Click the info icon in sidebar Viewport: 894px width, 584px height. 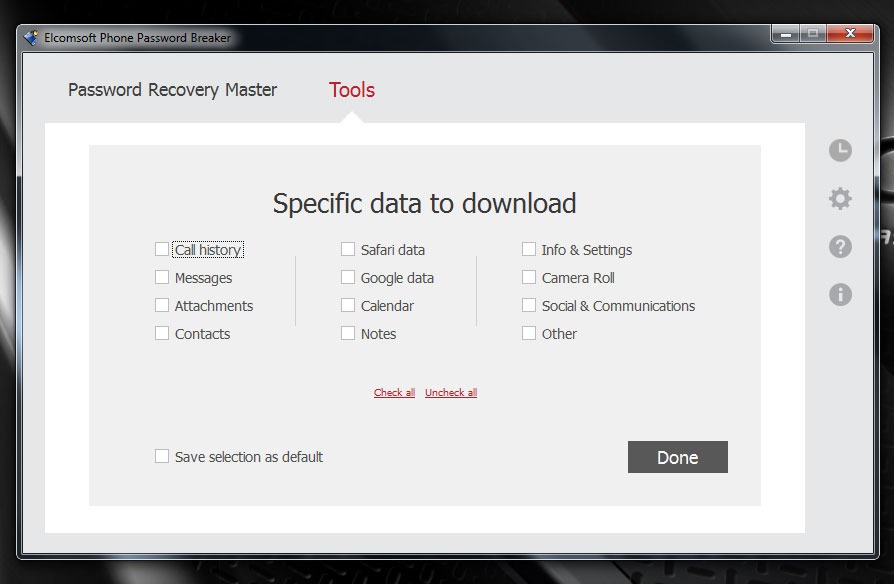click(840, 295)
